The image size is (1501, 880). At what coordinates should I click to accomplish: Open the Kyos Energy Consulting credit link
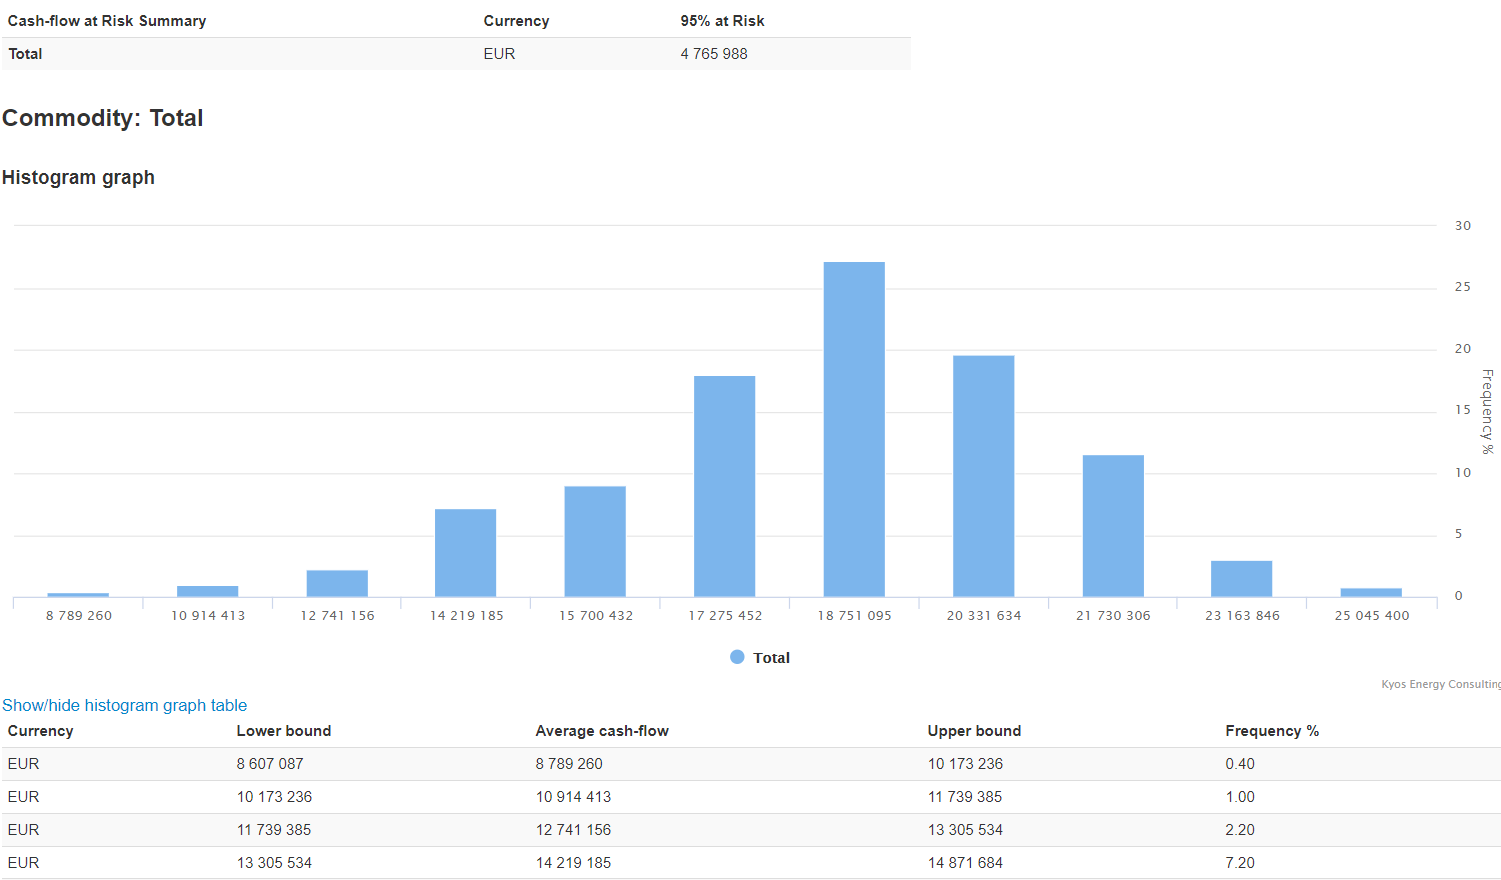click(1440, 684)
